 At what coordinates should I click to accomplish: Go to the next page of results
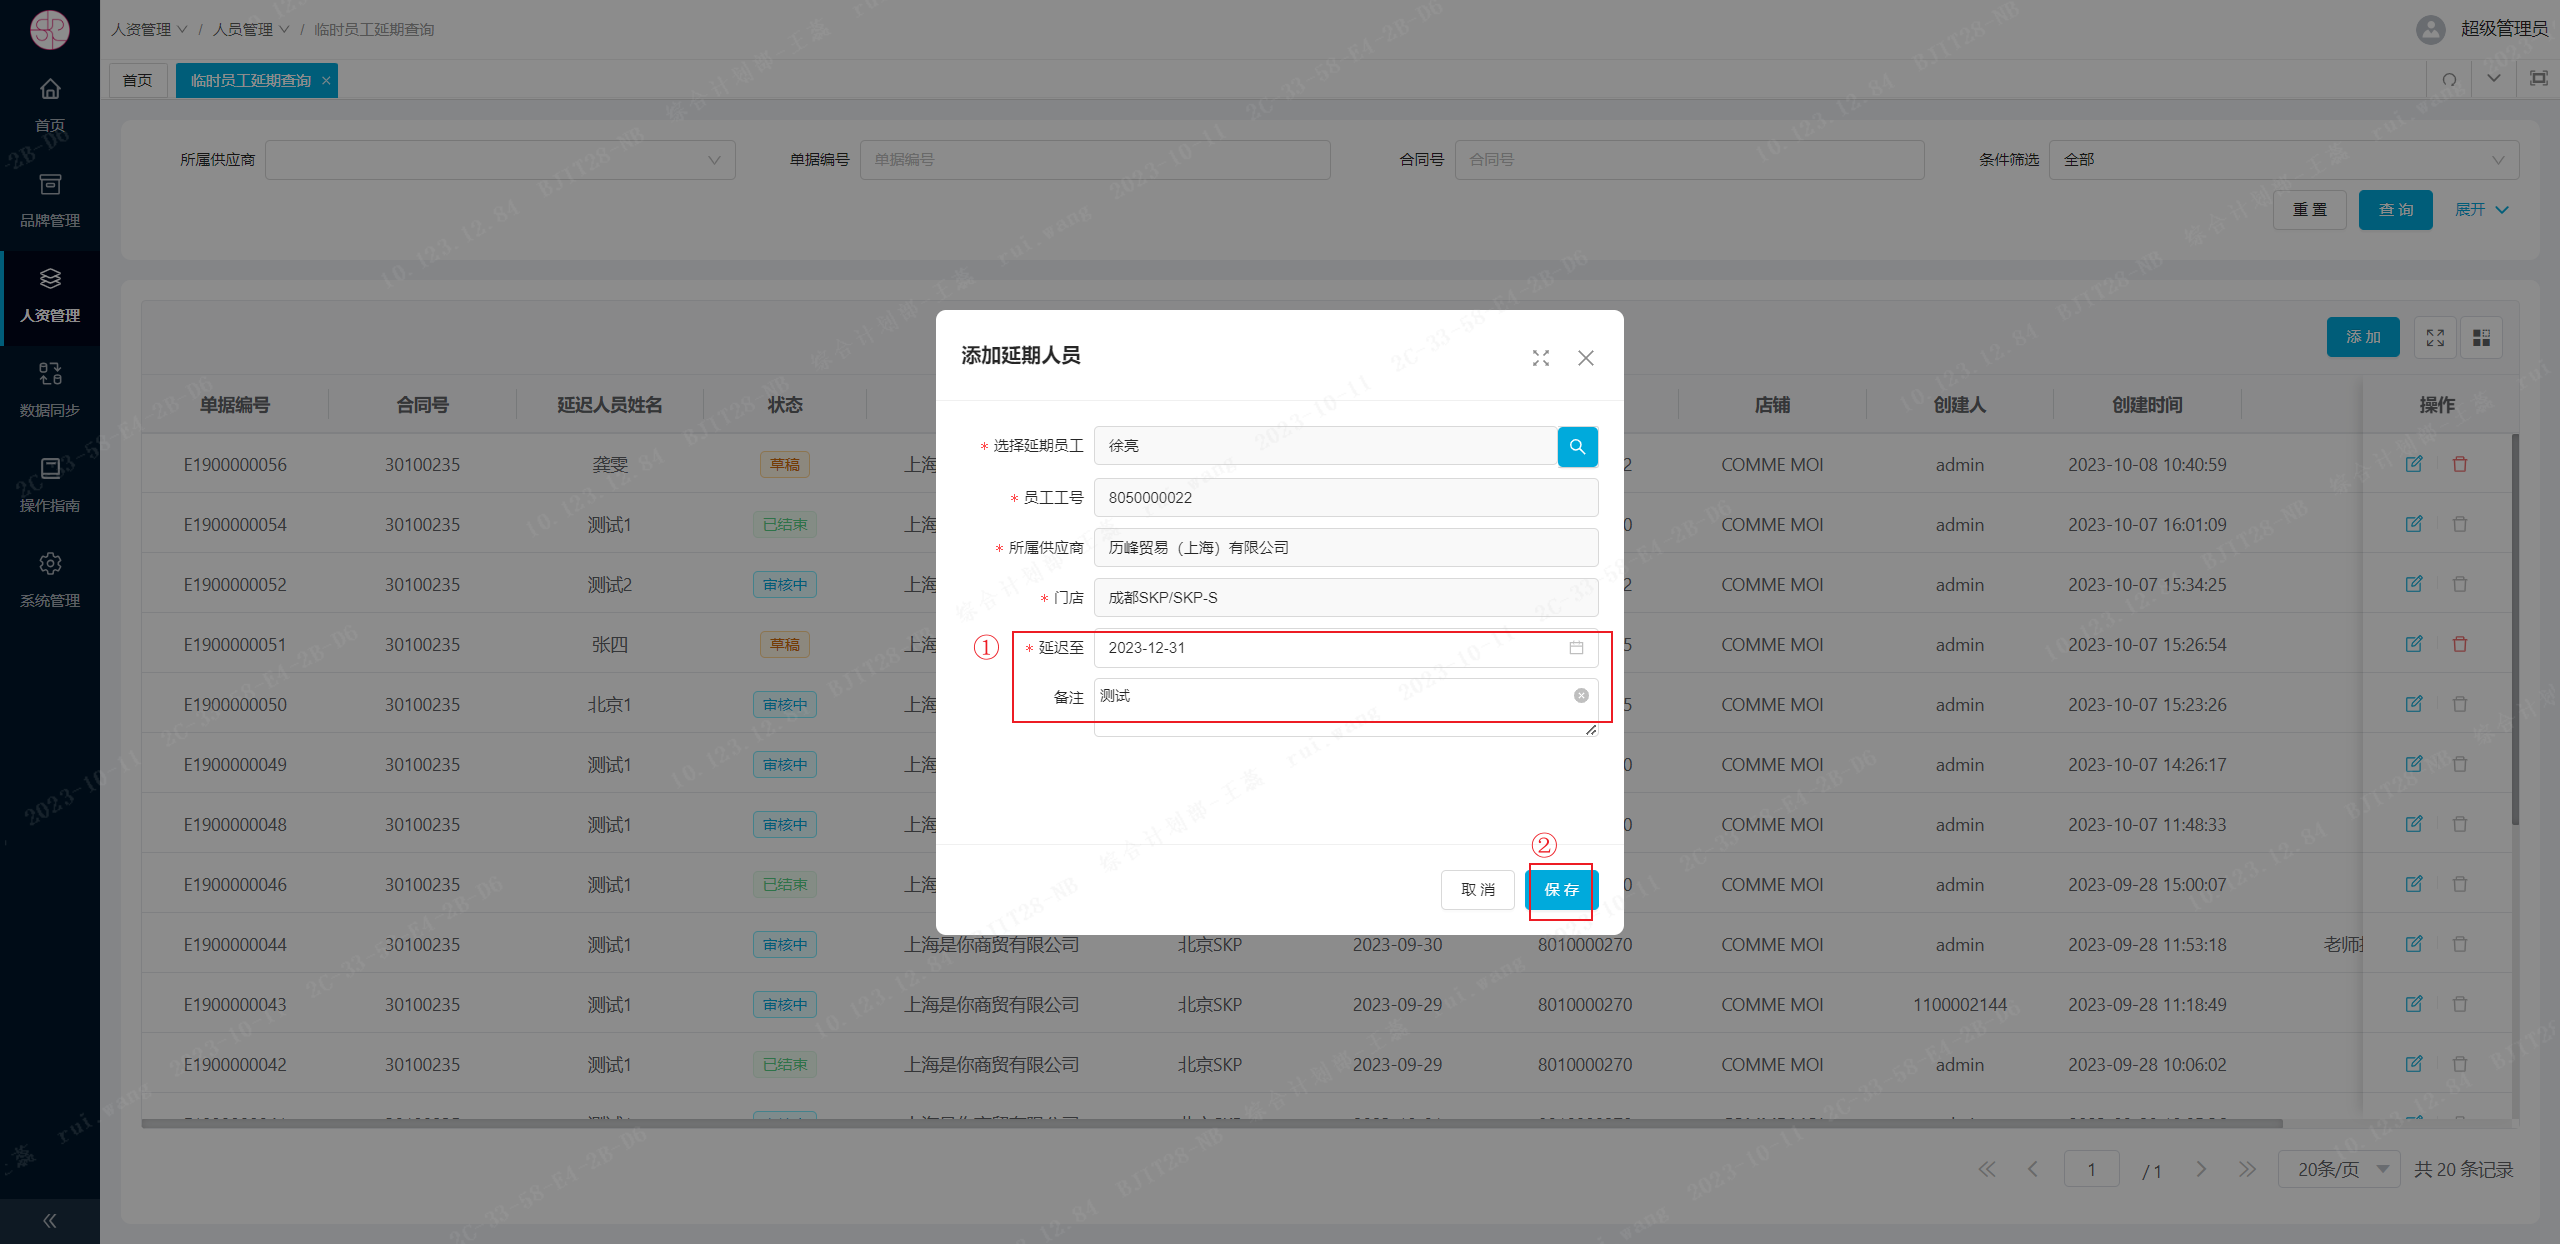pyautogui.click(x=2201, y=1169)
